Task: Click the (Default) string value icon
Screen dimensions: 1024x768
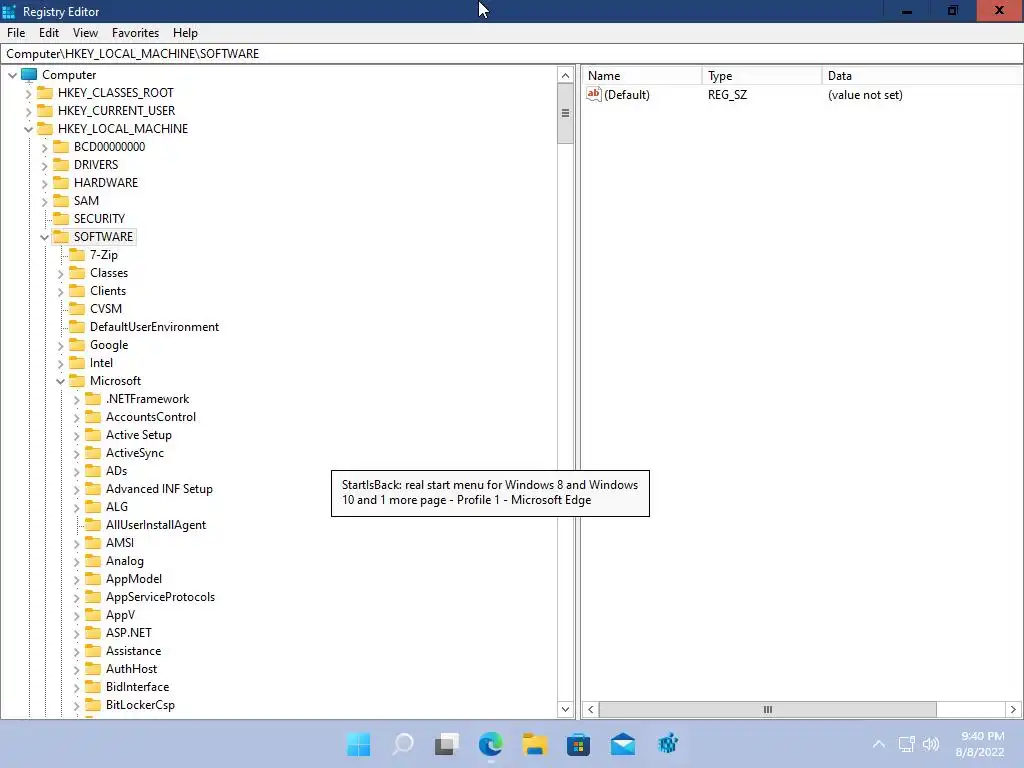Action: click(593, 94)
